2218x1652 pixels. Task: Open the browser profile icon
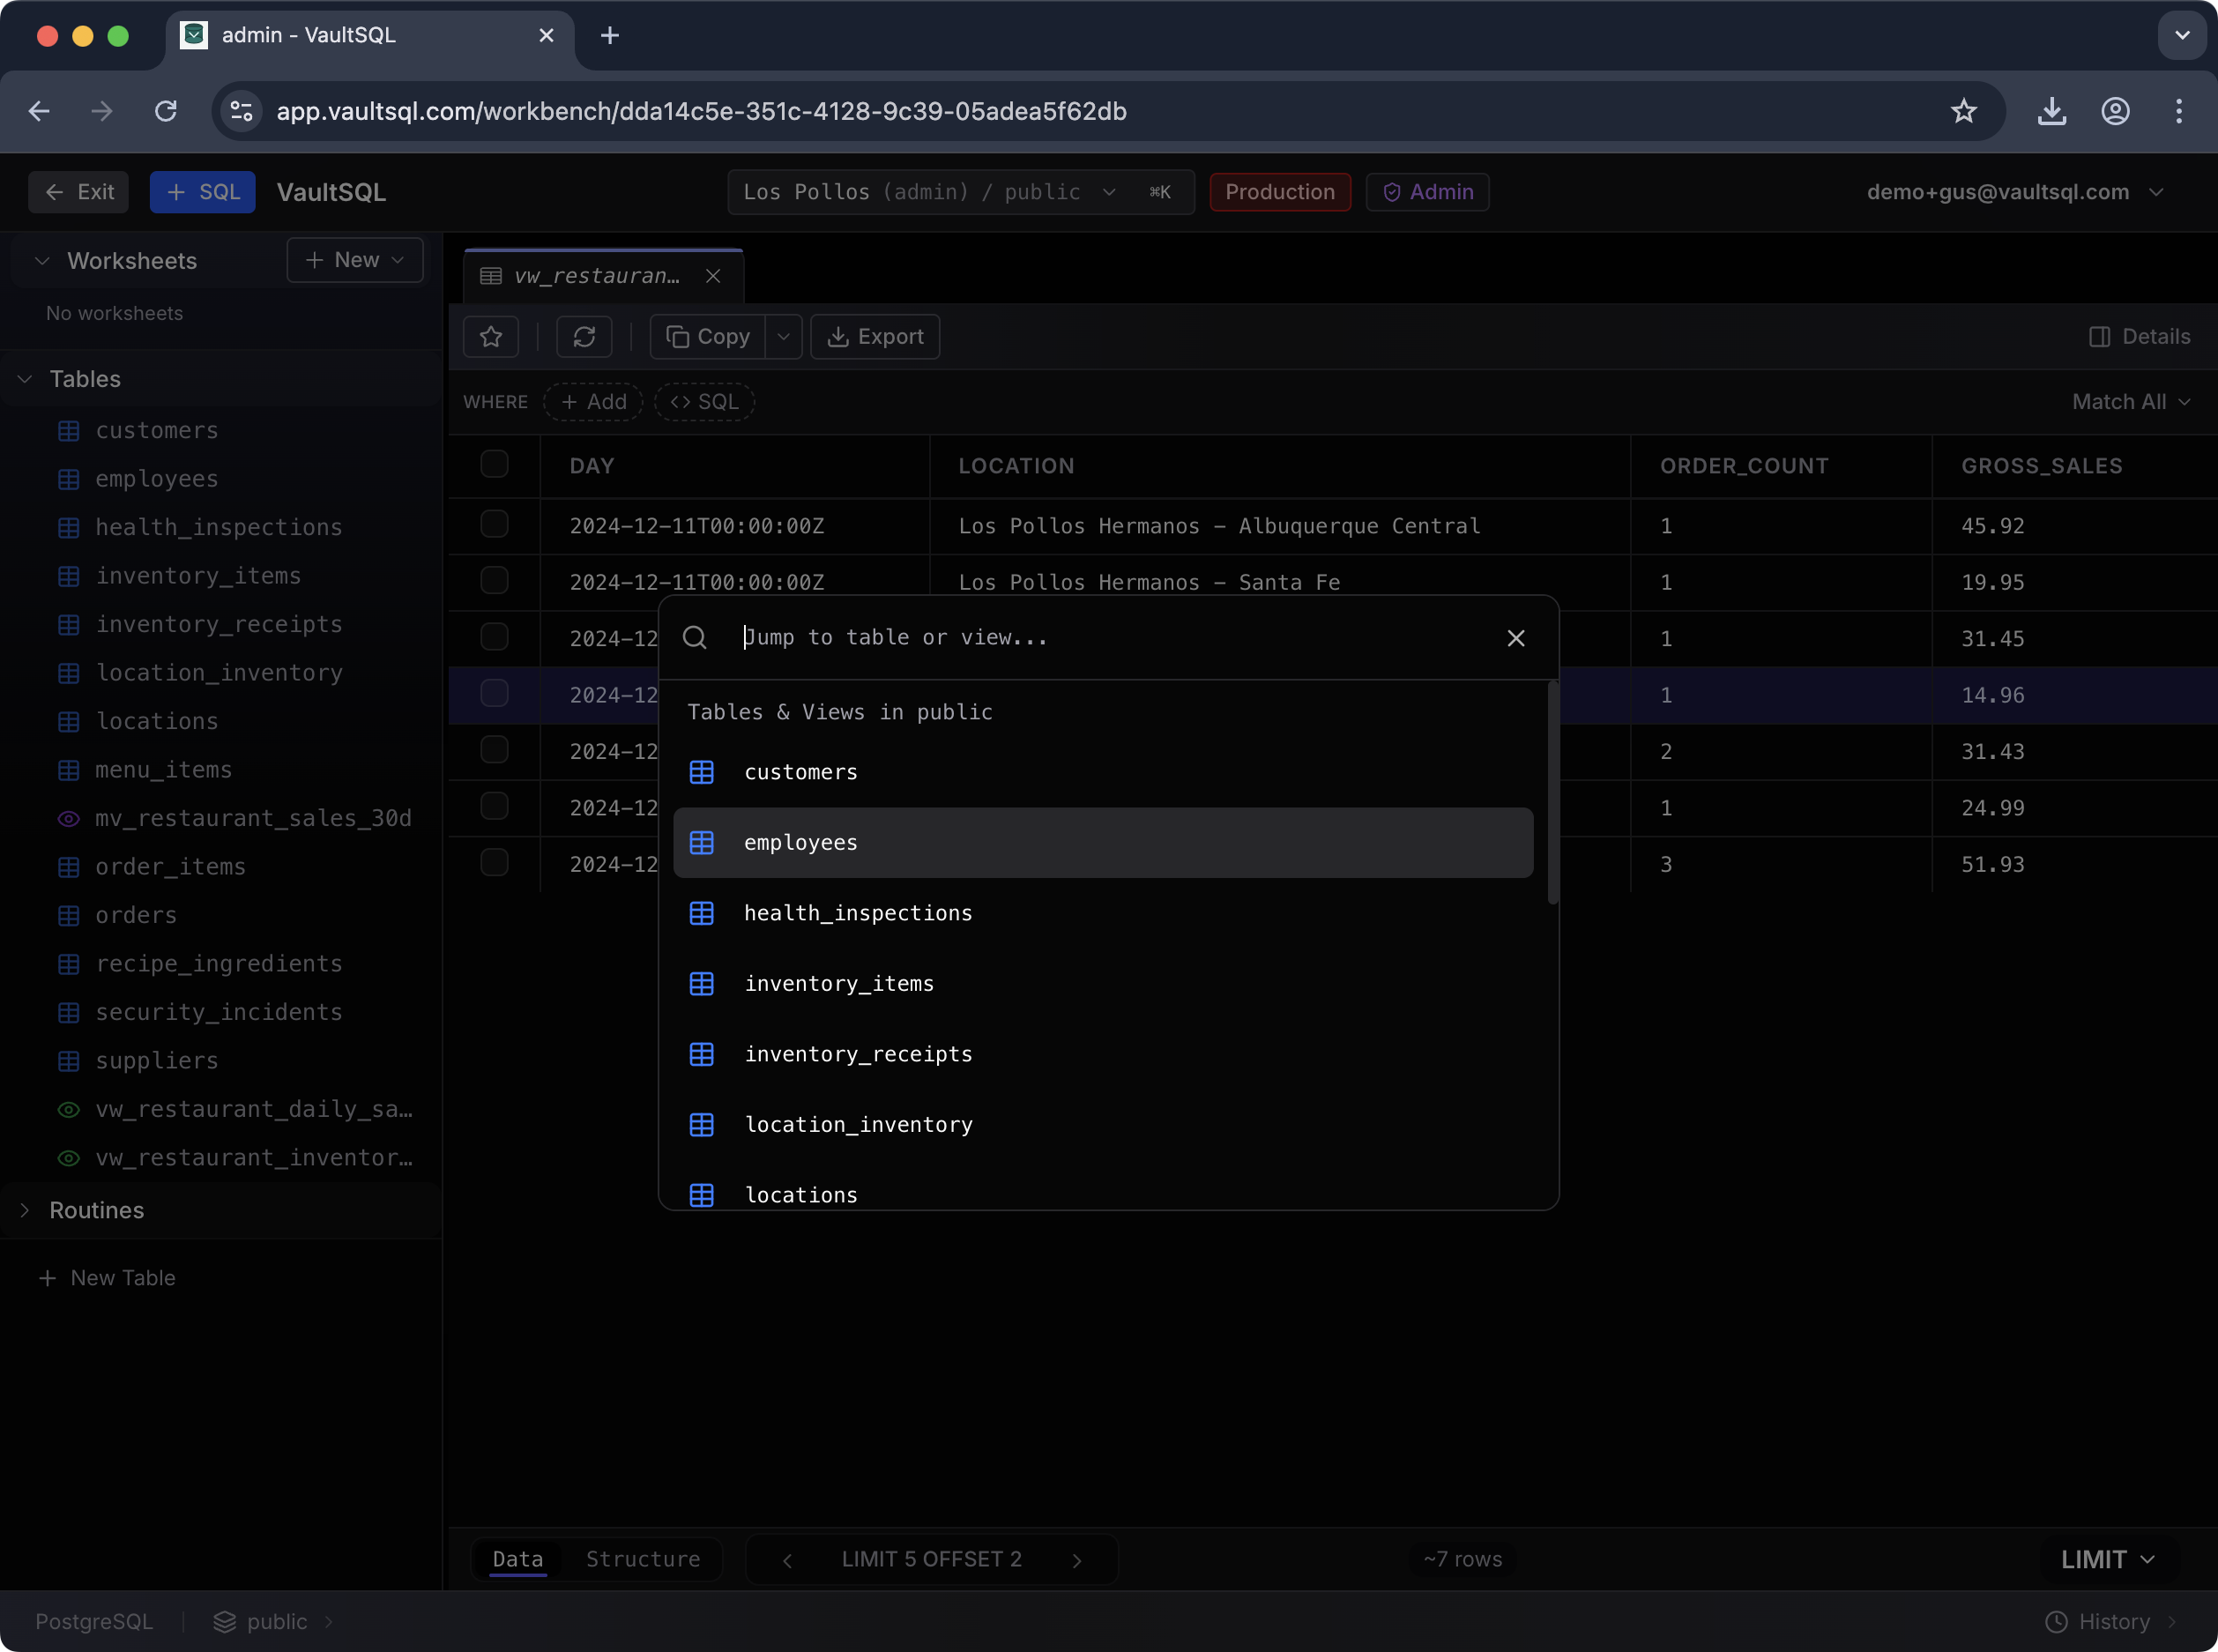(2116, 111)
